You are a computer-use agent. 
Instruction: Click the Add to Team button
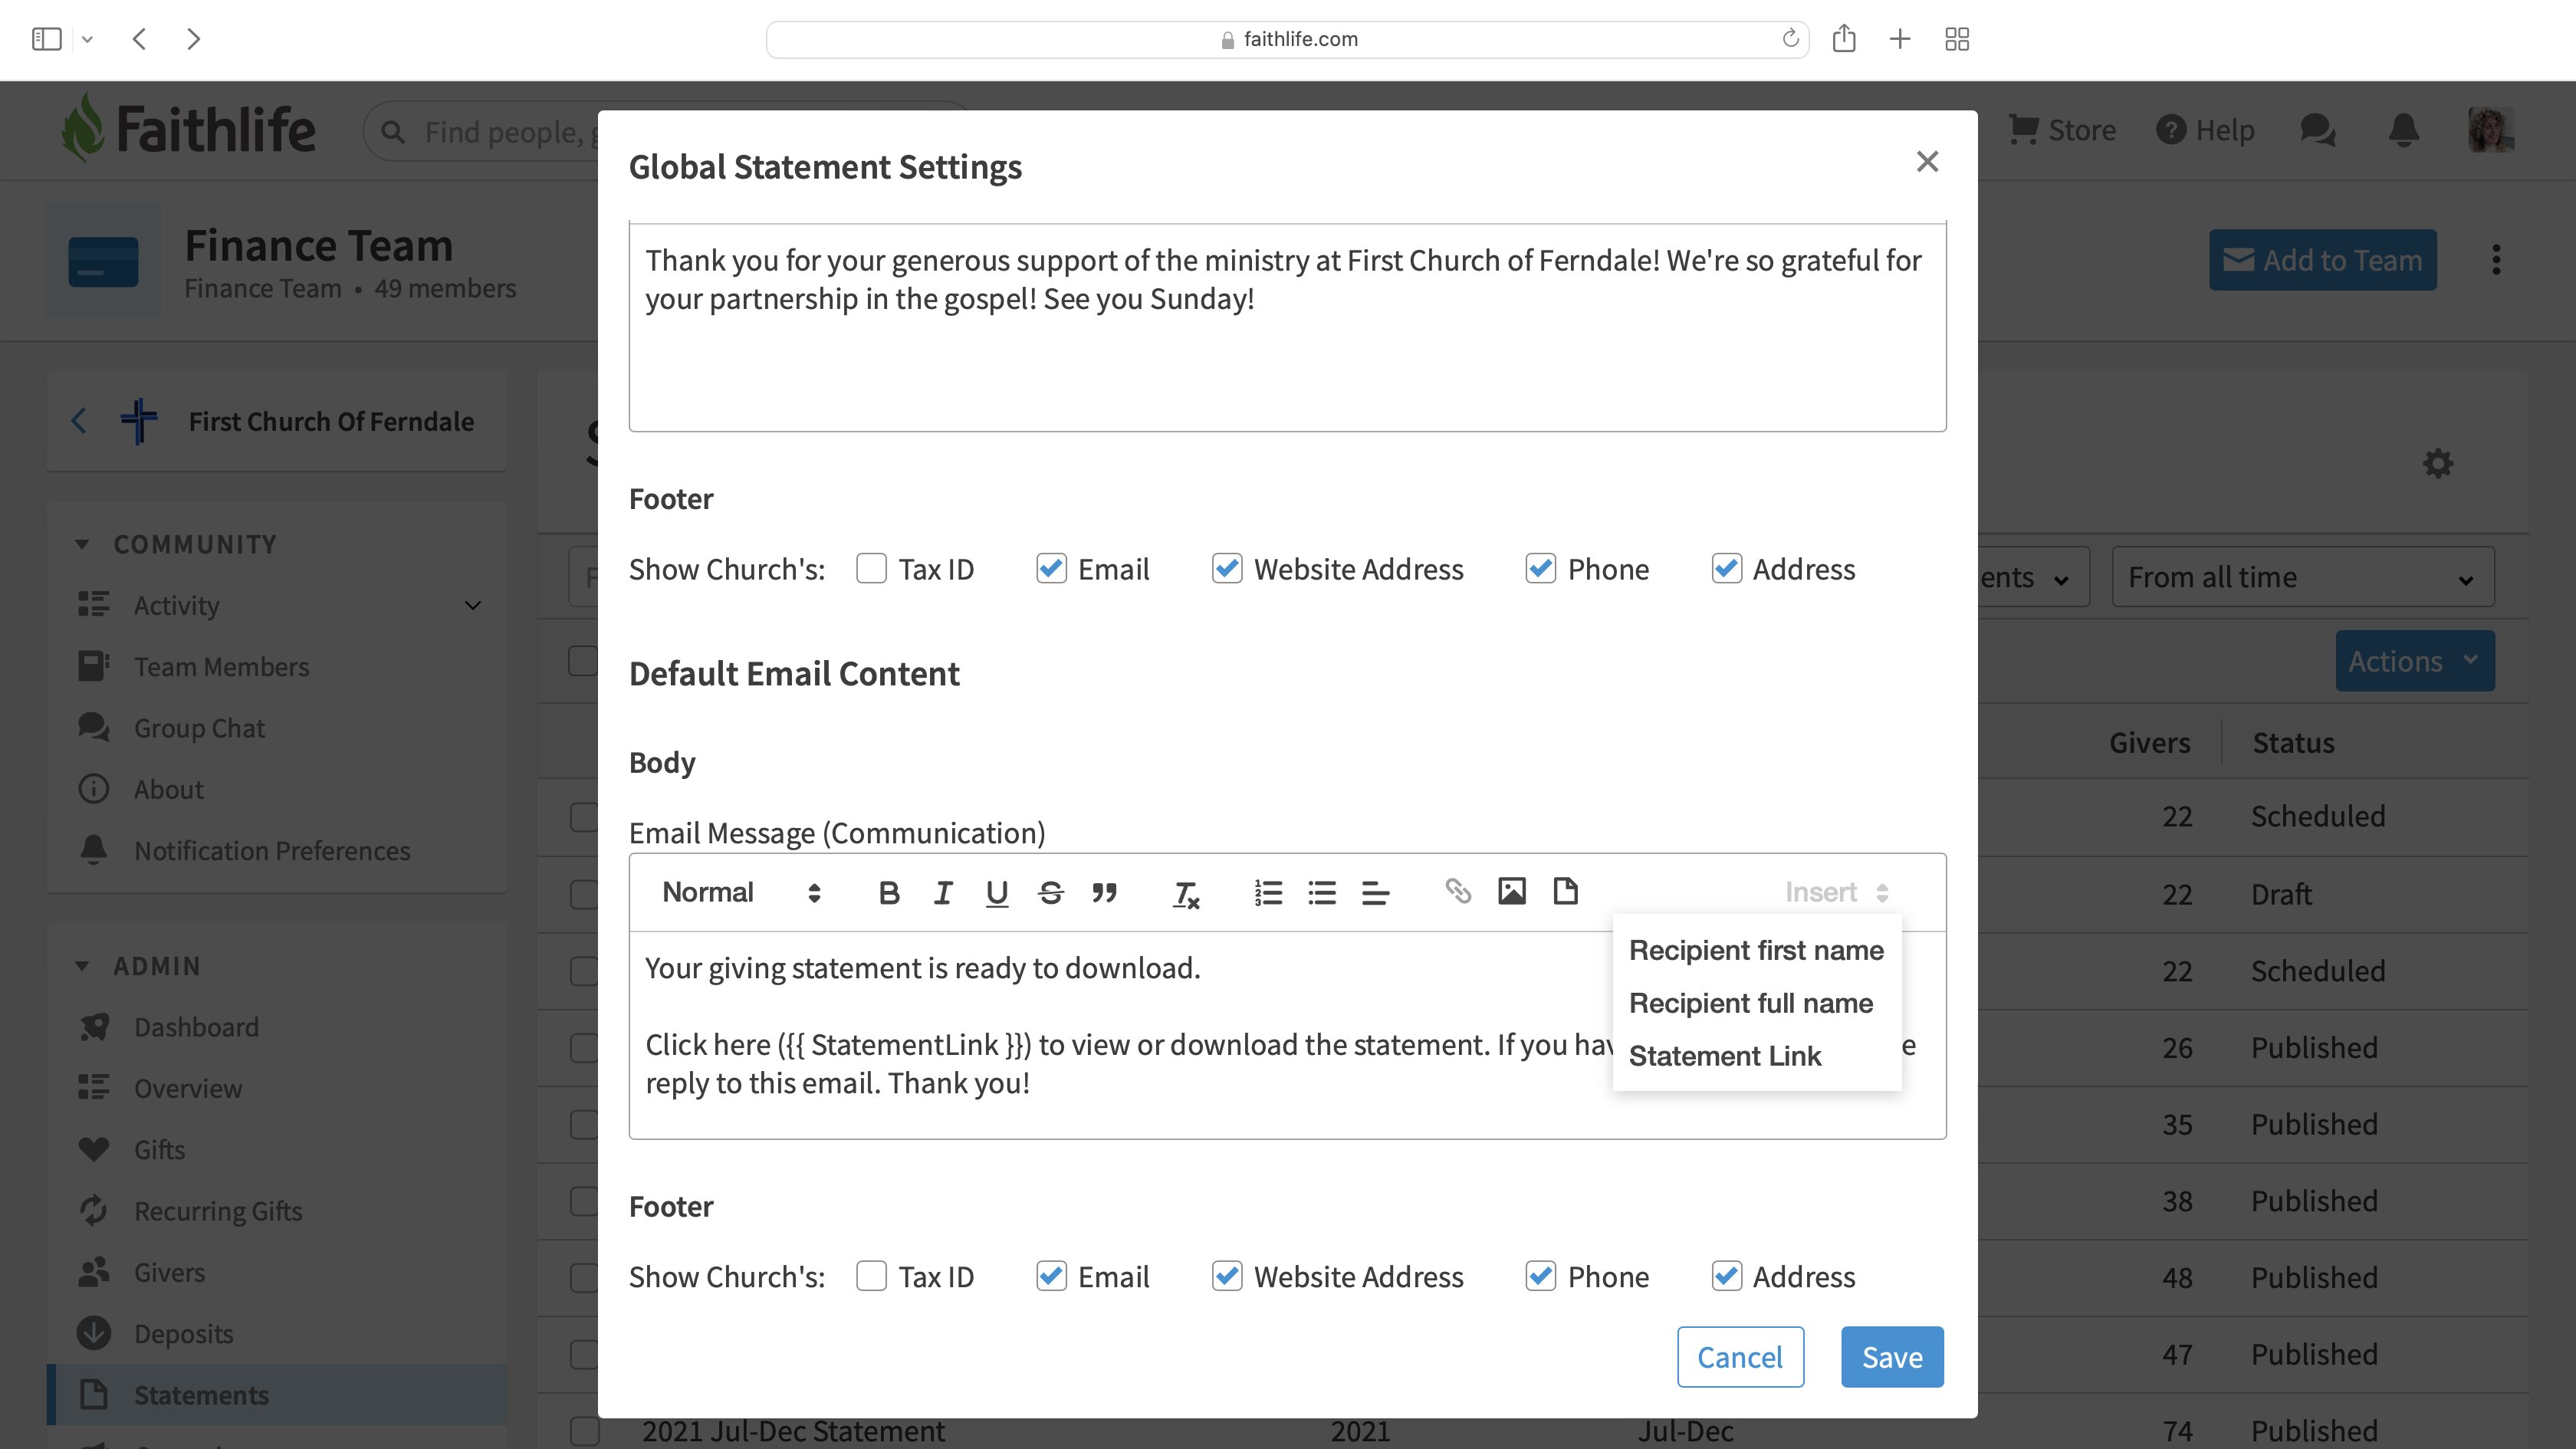[2322, 260]
